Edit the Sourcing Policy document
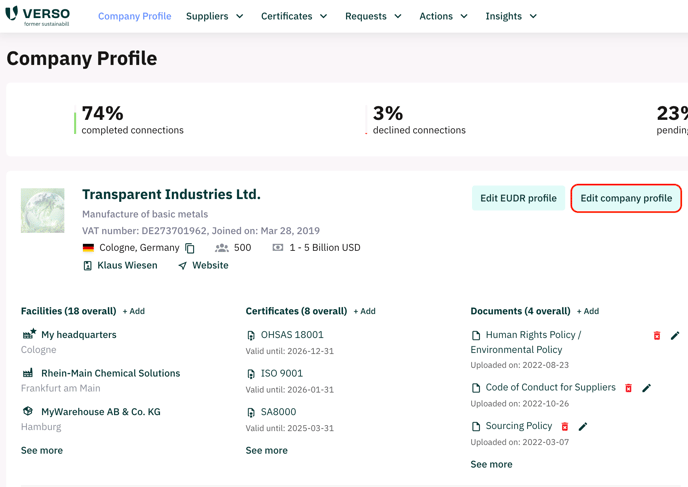The width and height of the screenshot is (688, 487). pos(583,426)
